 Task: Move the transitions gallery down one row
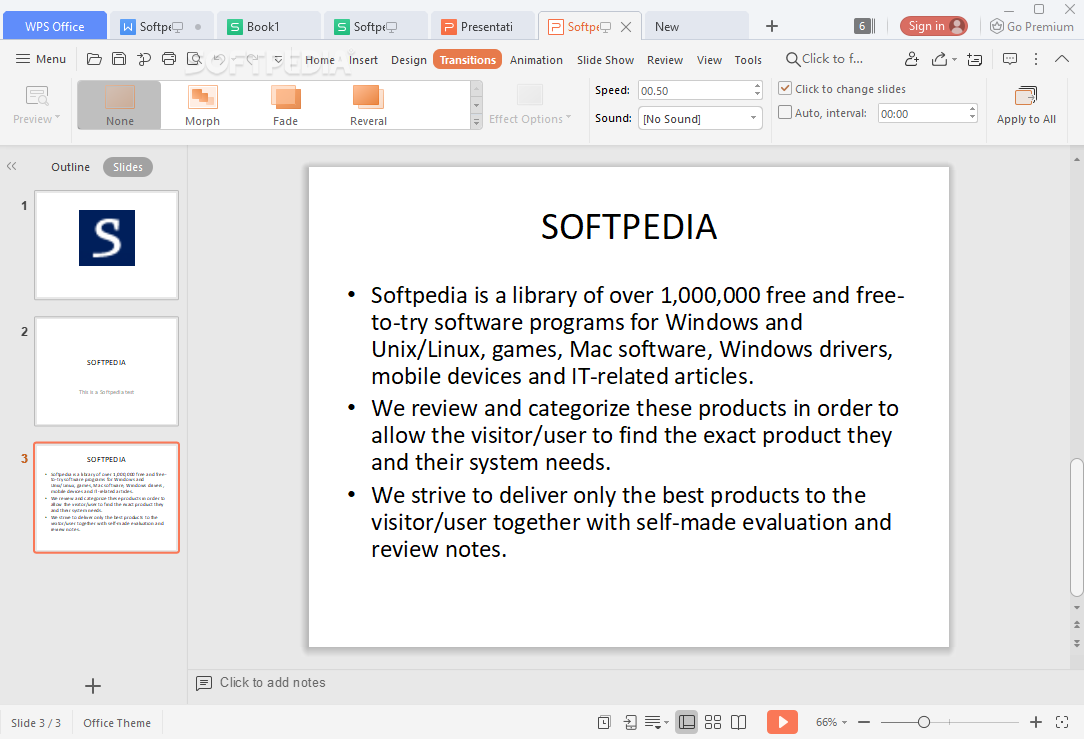point(476,105)
